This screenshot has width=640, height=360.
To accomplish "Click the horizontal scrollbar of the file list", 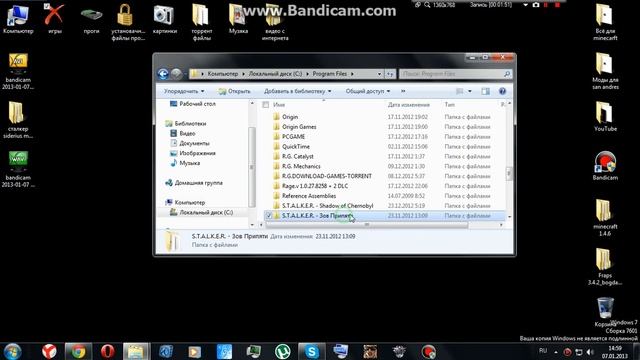I will point(366,225).
